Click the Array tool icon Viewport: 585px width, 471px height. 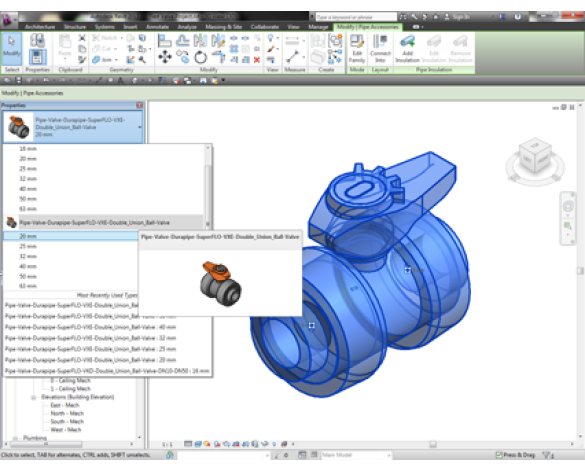click(x=234, y=49)
